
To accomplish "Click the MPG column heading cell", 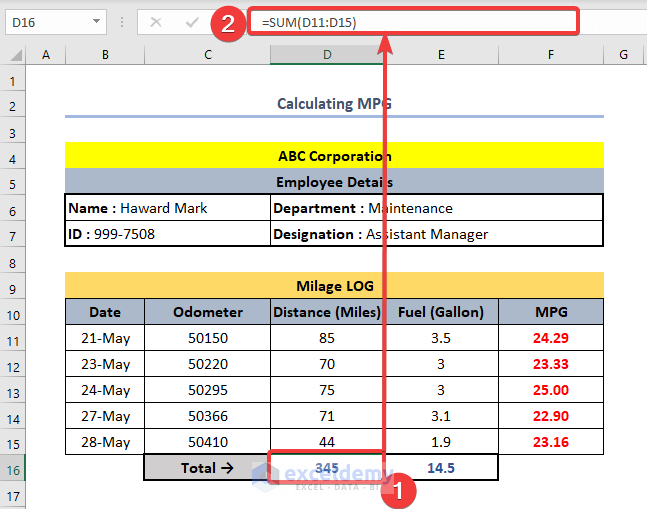I will pyautogui.click(x=550, y=311).
